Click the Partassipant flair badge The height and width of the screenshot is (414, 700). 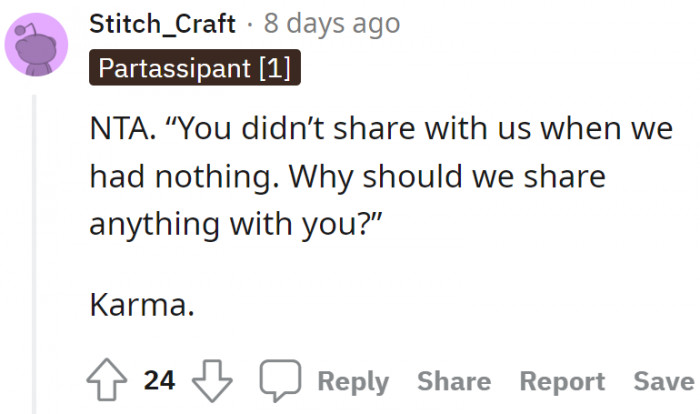tap(194, 71)
